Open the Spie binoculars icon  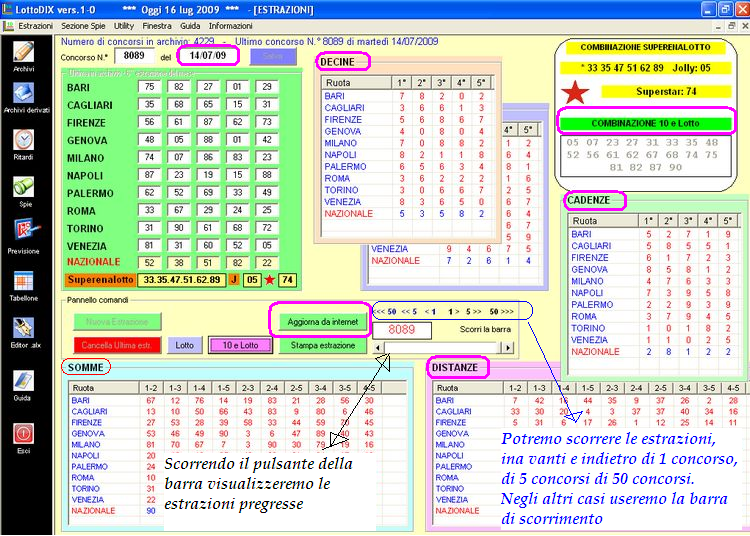(23, 187)
